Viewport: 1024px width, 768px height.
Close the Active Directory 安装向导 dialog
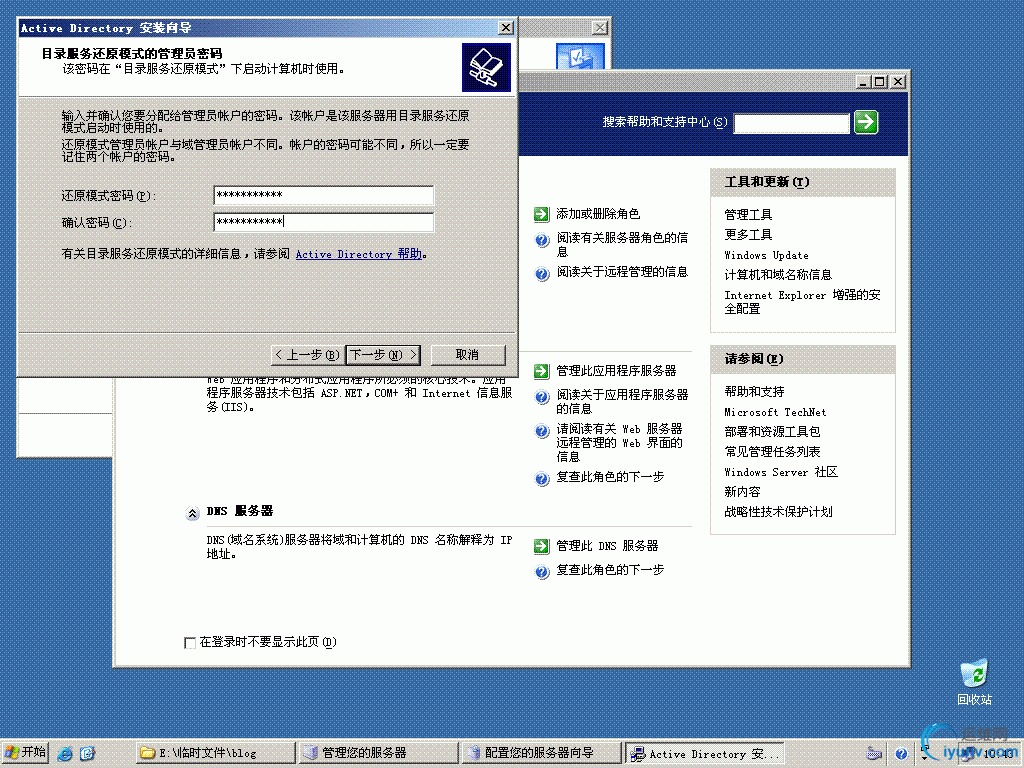click(x=505, y=27)
